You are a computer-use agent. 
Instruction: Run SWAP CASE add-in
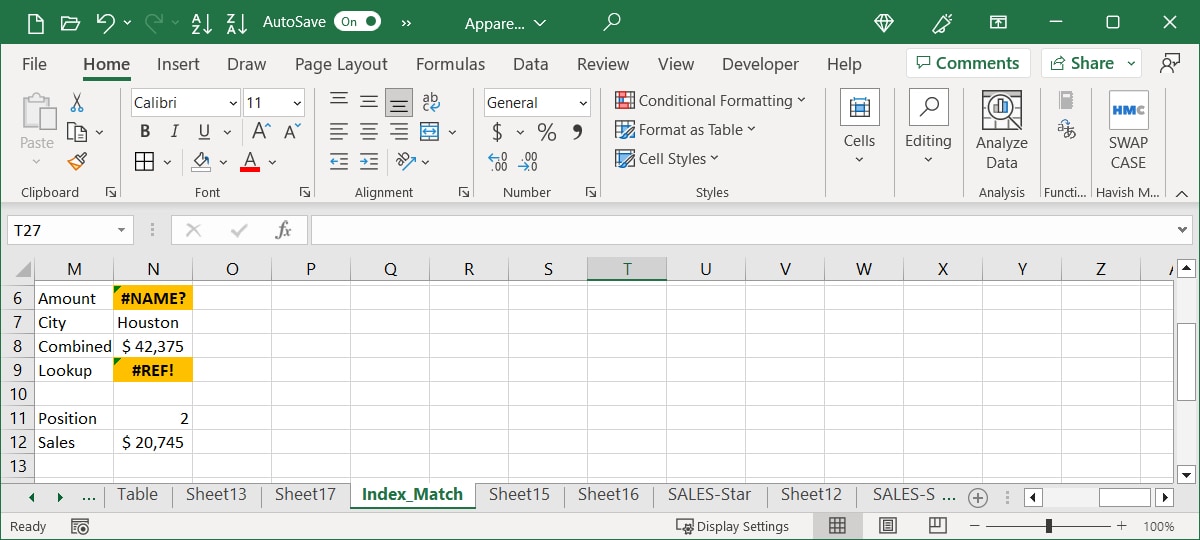[x=1128, y=131]
